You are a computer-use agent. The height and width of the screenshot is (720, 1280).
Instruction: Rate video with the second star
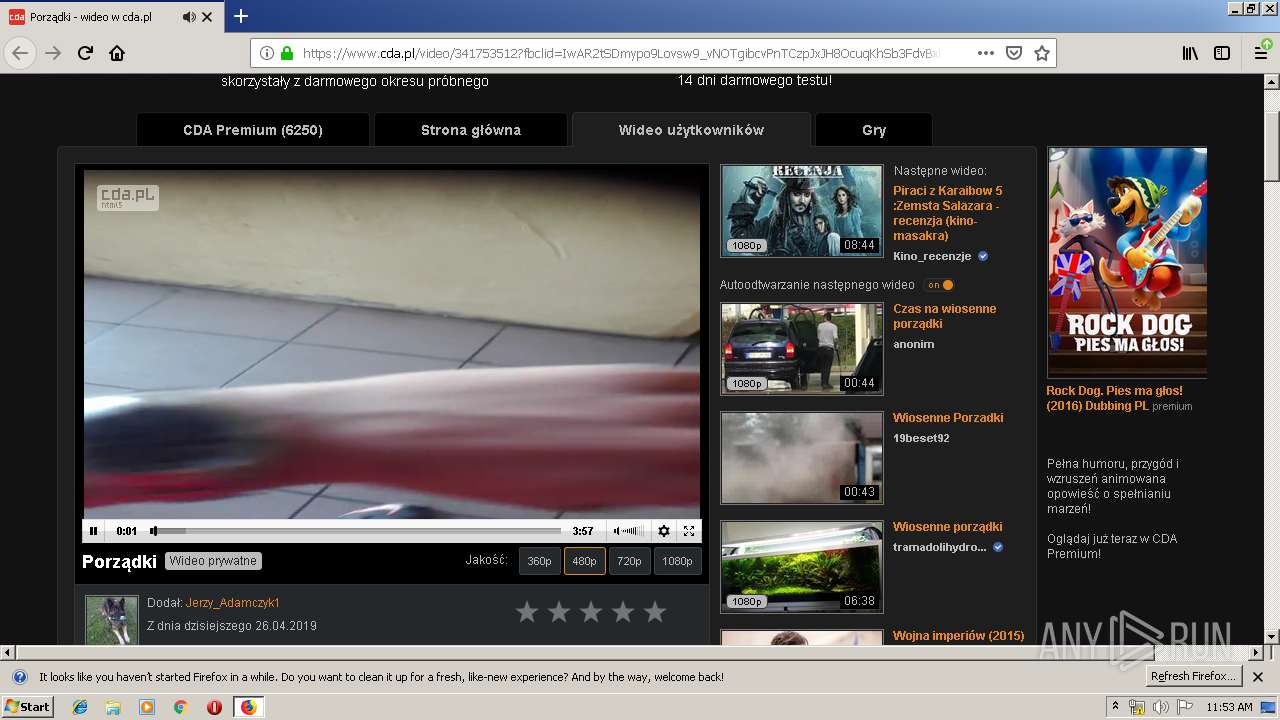point(559,612)
